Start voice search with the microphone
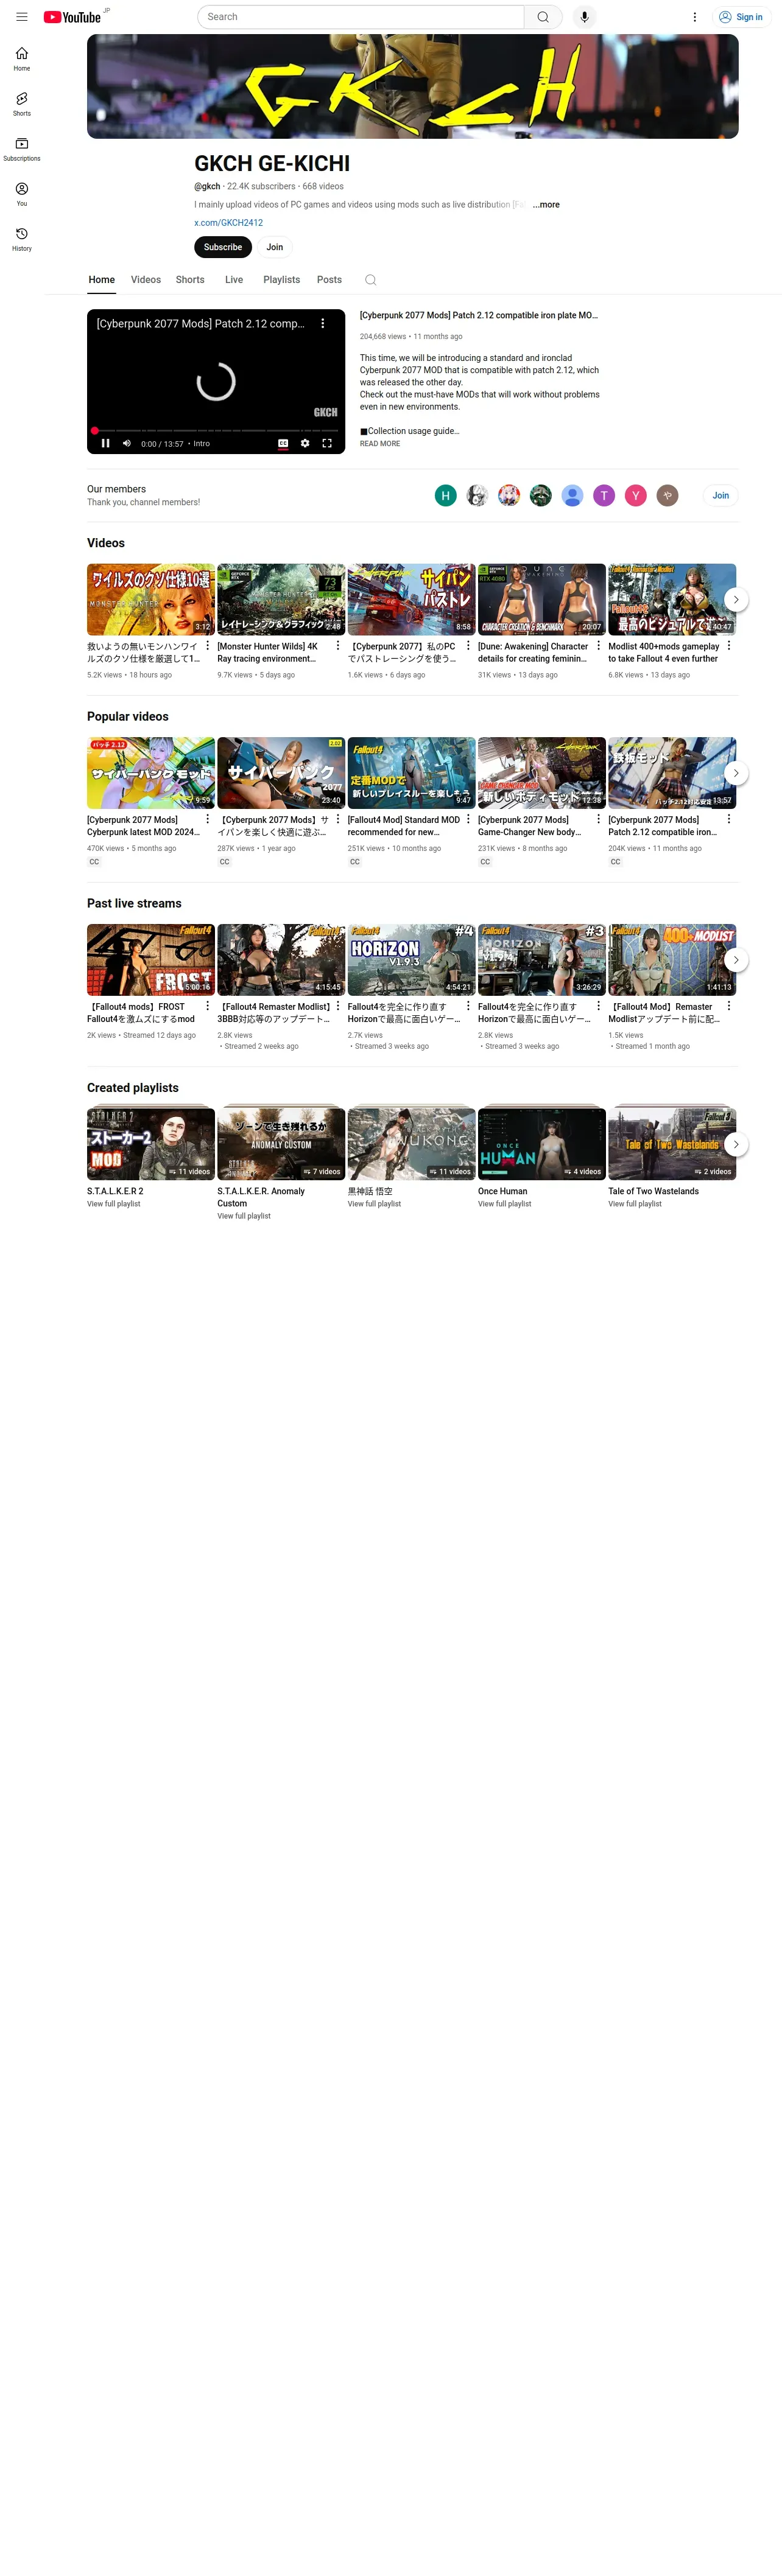Image resolution: width=782 pixels, height=2576 pixels. pos(584,17)
